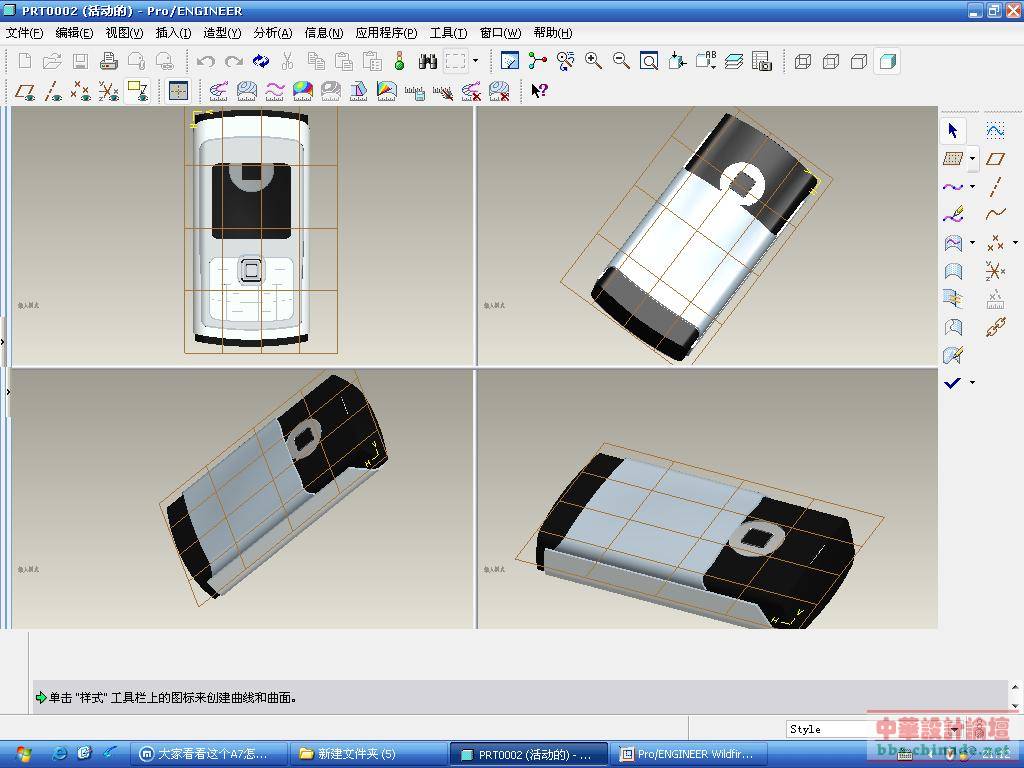Toggle datum points display
1024x768 pixels.
81,91
